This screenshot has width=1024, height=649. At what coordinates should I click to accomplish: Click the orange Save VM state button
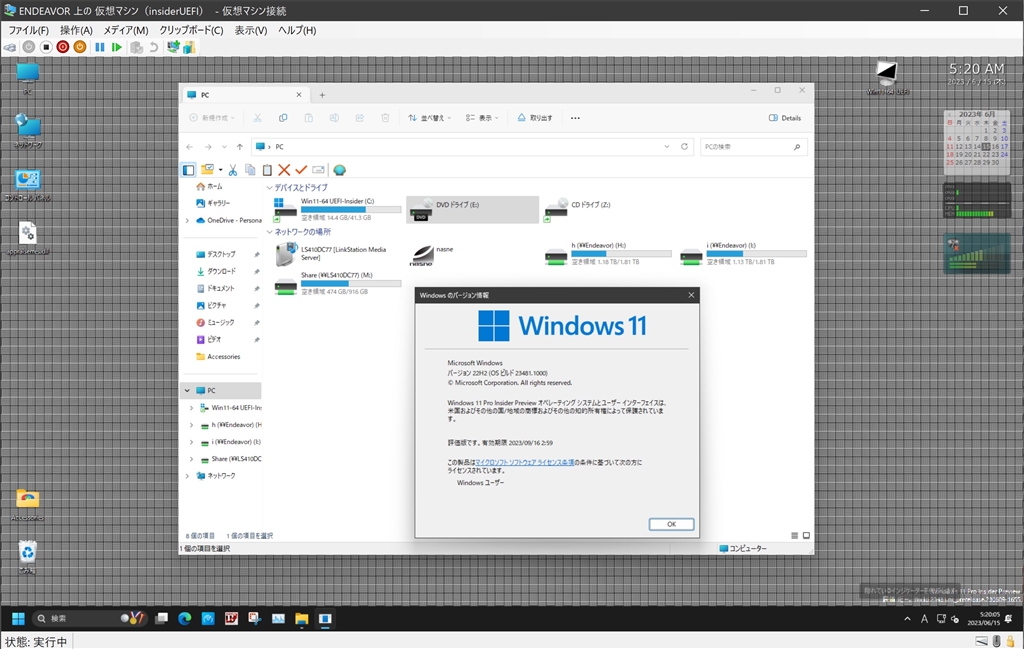[x=80, y=47]
